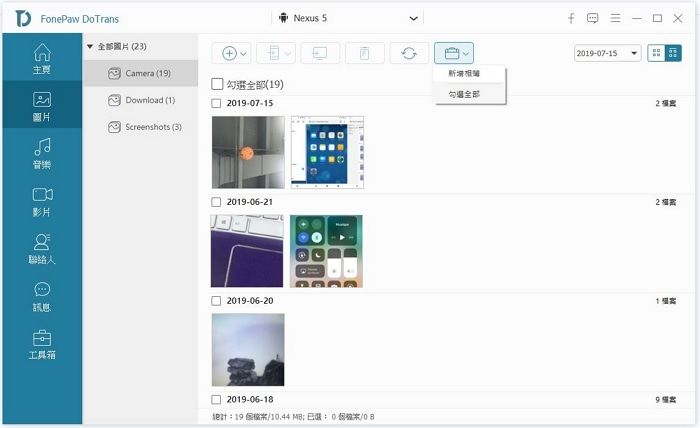Viewport: 700px width, 428px height.
Task: Open the Toolbox (工具箱) section
Action: (x=42, y=345)
